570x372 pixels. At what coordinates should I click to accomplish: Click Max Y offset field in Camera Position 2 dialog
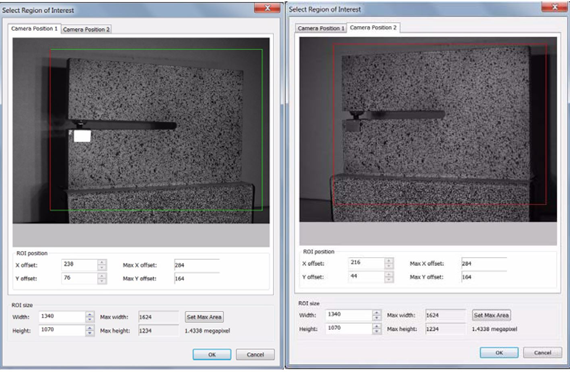click(484, 277)
